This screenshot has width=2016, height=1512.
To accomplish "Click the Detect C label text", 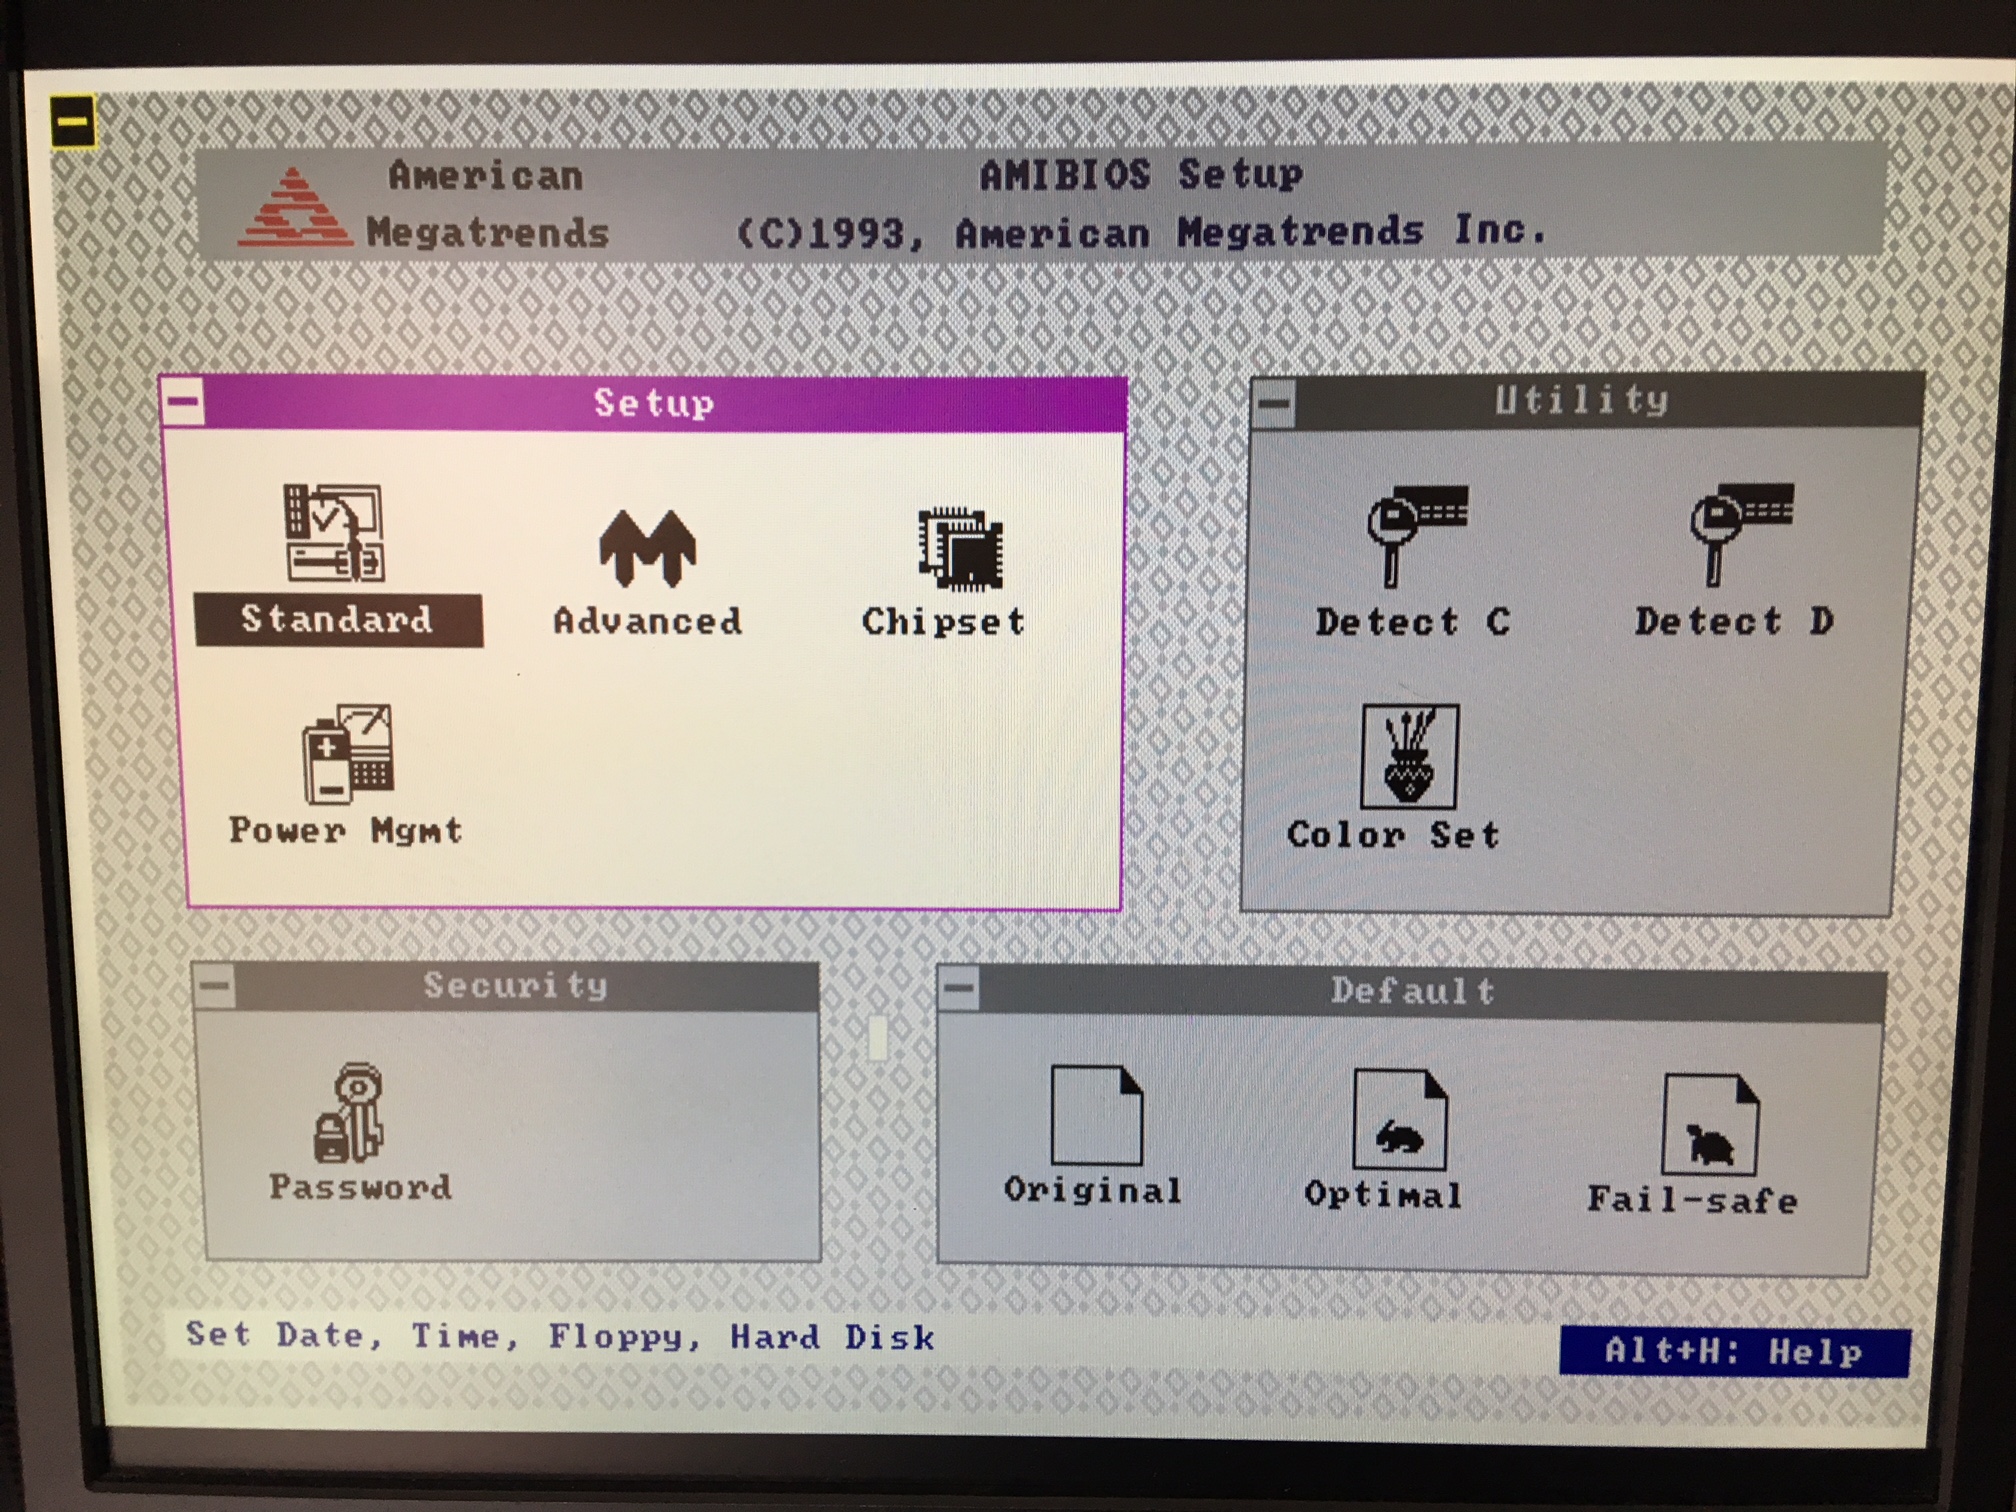I will point(1413,622).
